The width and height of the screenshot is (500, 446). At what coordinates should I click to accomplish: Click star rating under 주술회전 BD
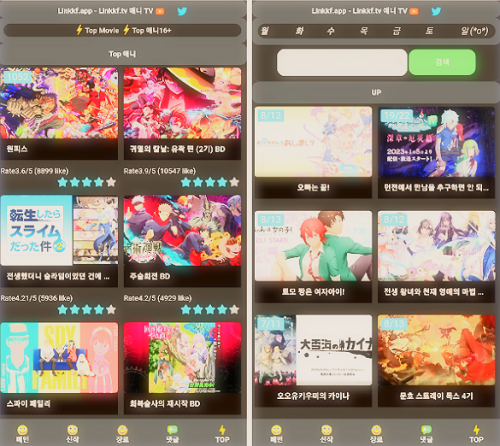pos(210,310)
